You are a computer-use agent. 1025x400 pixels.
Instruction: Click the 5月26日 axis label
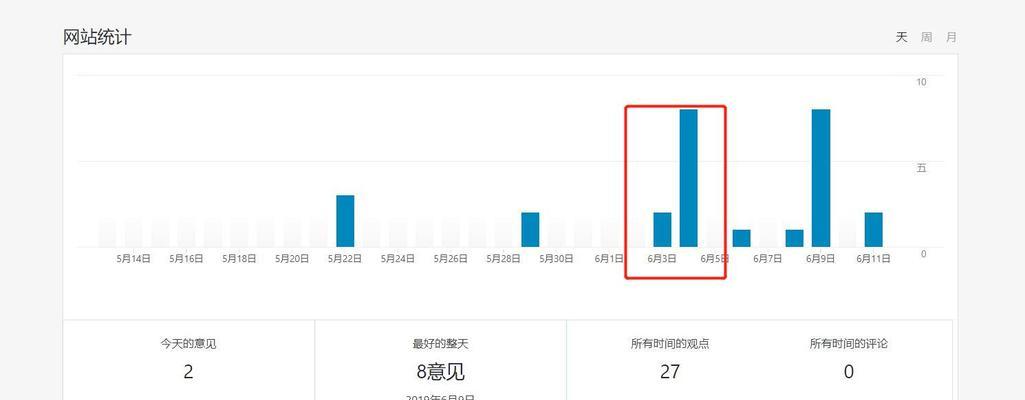(x=450, y=259)
